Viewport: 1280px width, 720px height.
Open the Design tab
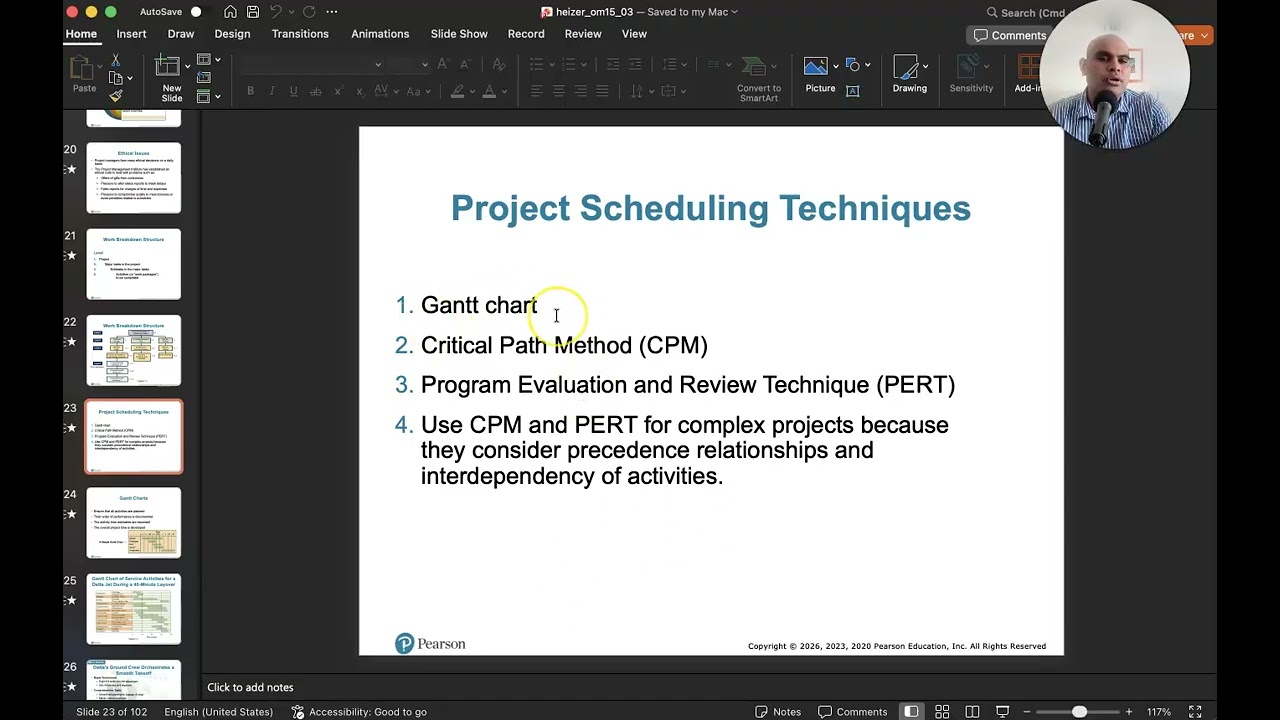point(232,34)
